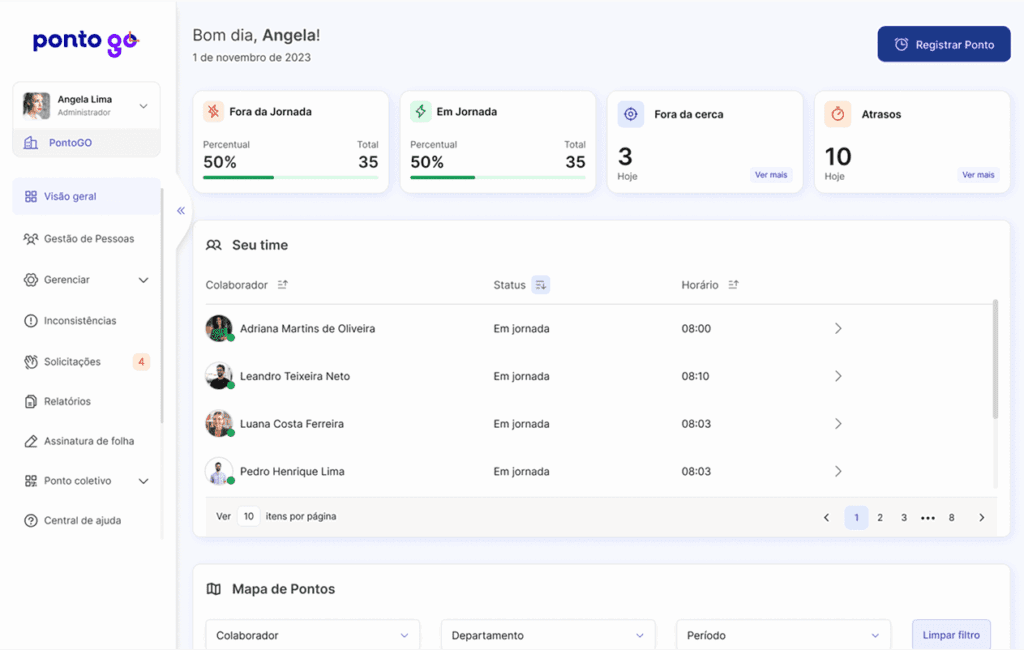Expand the Ponto coletivo menu
Image resolution: width=1024 pixels, height=650 pixels.
(x=143, y=481)
